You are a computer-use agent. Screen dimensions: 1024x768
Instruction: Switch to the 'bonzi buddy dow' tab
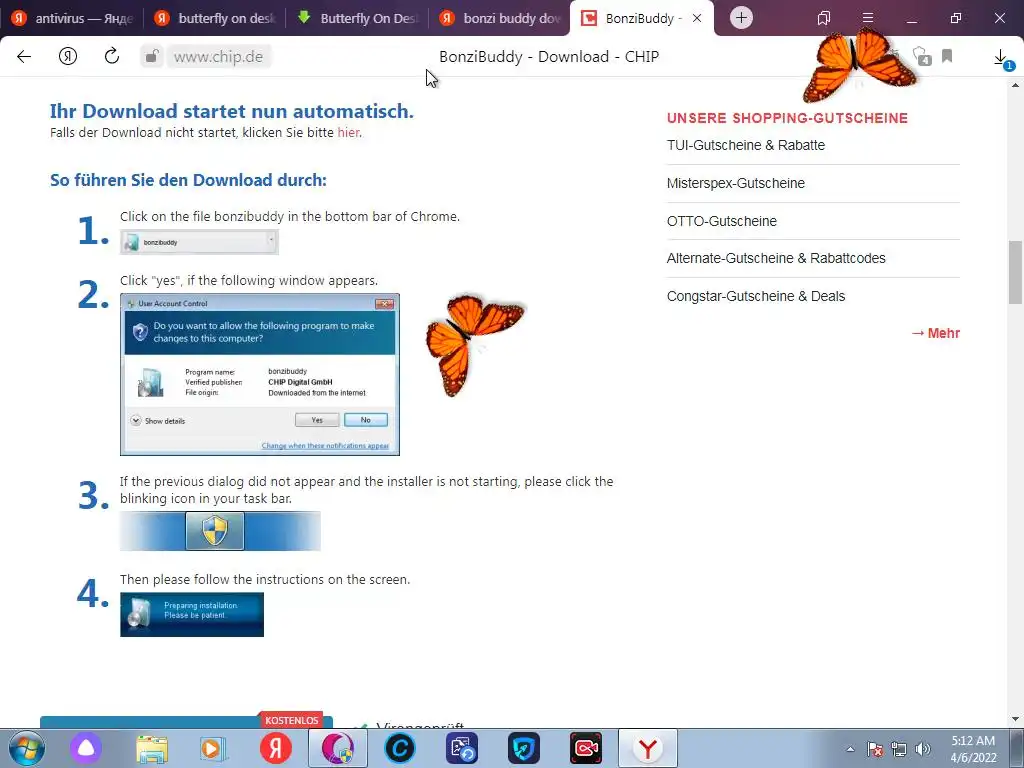point(500,18)
